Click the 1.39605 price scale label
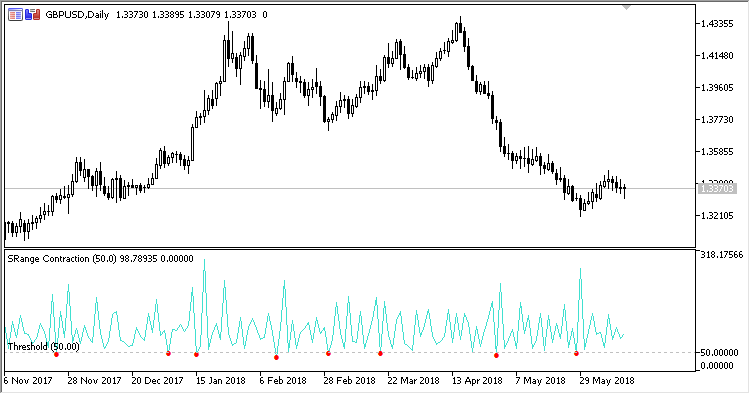 [717, 88]
